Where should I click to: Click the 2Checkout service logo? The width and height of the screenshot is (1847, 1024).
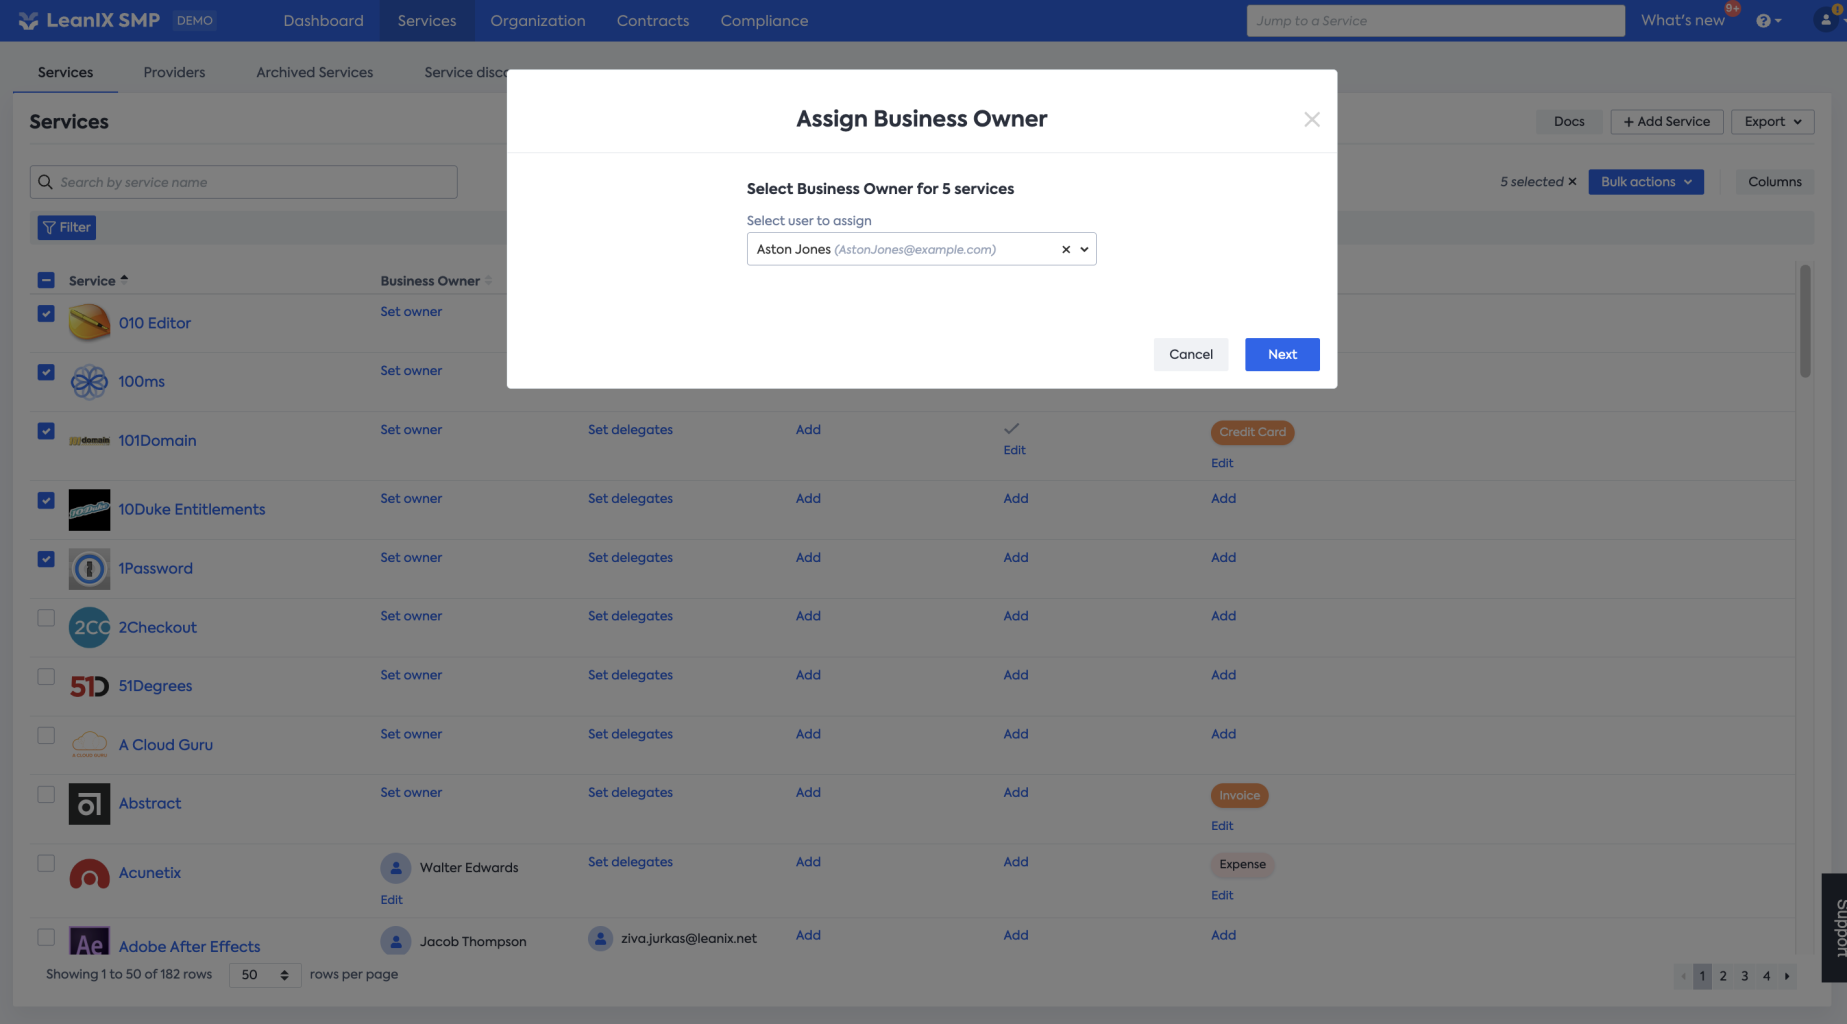pos(89,627)
